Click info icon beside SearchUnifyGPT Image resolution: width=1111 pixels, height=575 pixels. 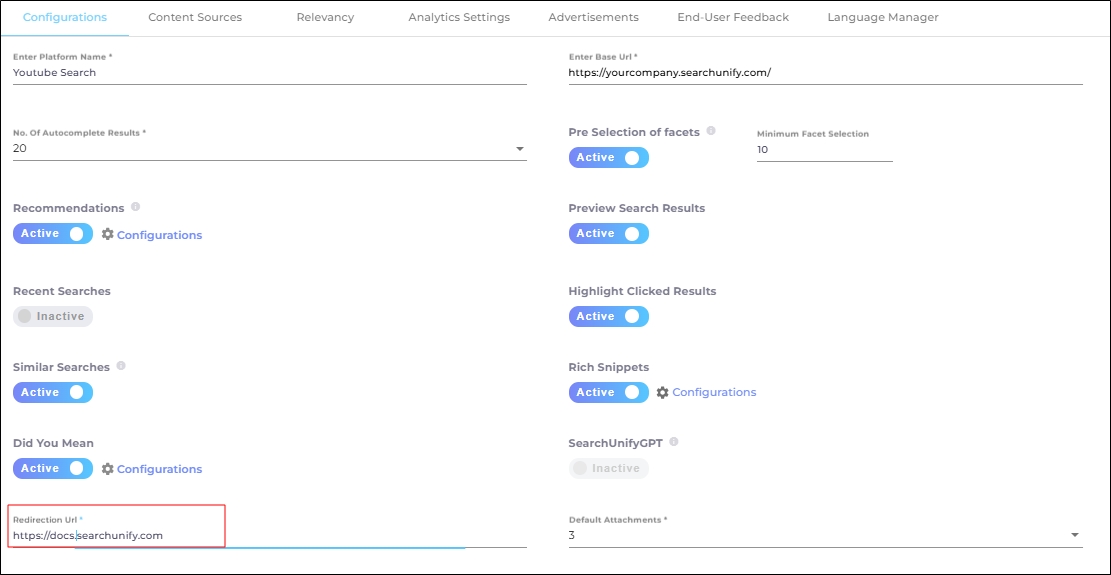coord(674,442)
